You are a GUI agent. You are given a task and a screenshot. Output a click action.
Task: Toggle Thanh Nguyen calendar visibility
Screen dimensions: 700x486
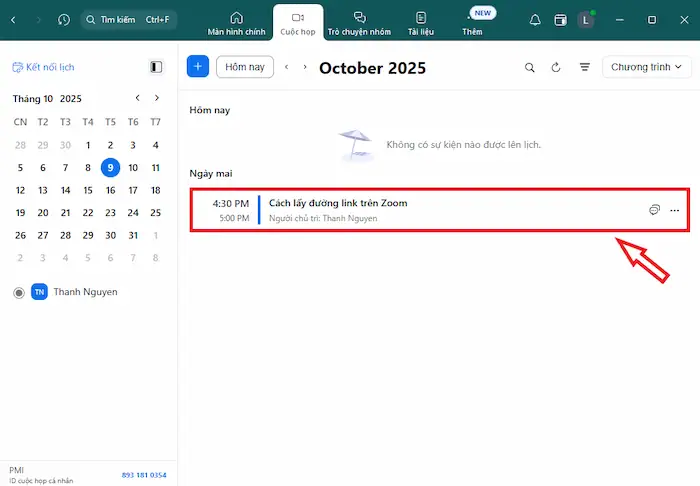[x=19, y=292]
